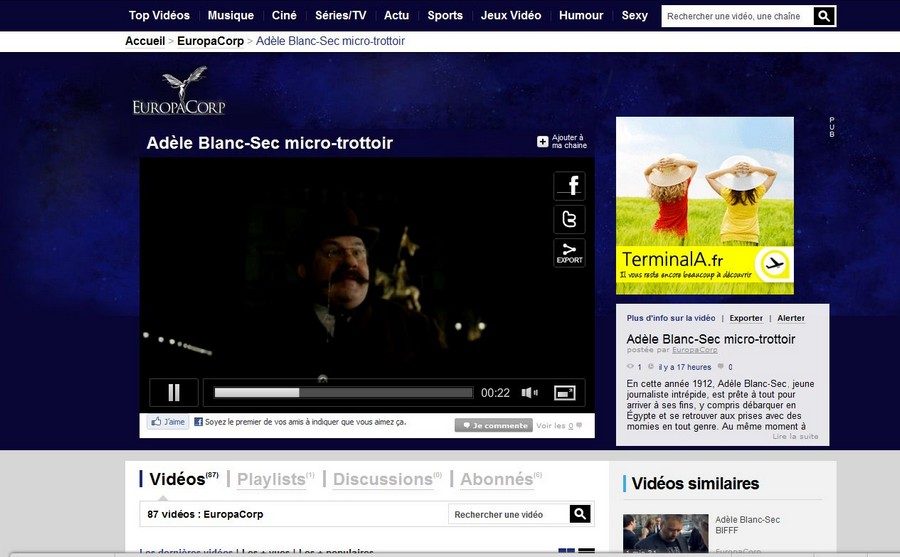The image size is (900, 557).
Task: Switch to the Discussions tab
Action: [382, 480]
